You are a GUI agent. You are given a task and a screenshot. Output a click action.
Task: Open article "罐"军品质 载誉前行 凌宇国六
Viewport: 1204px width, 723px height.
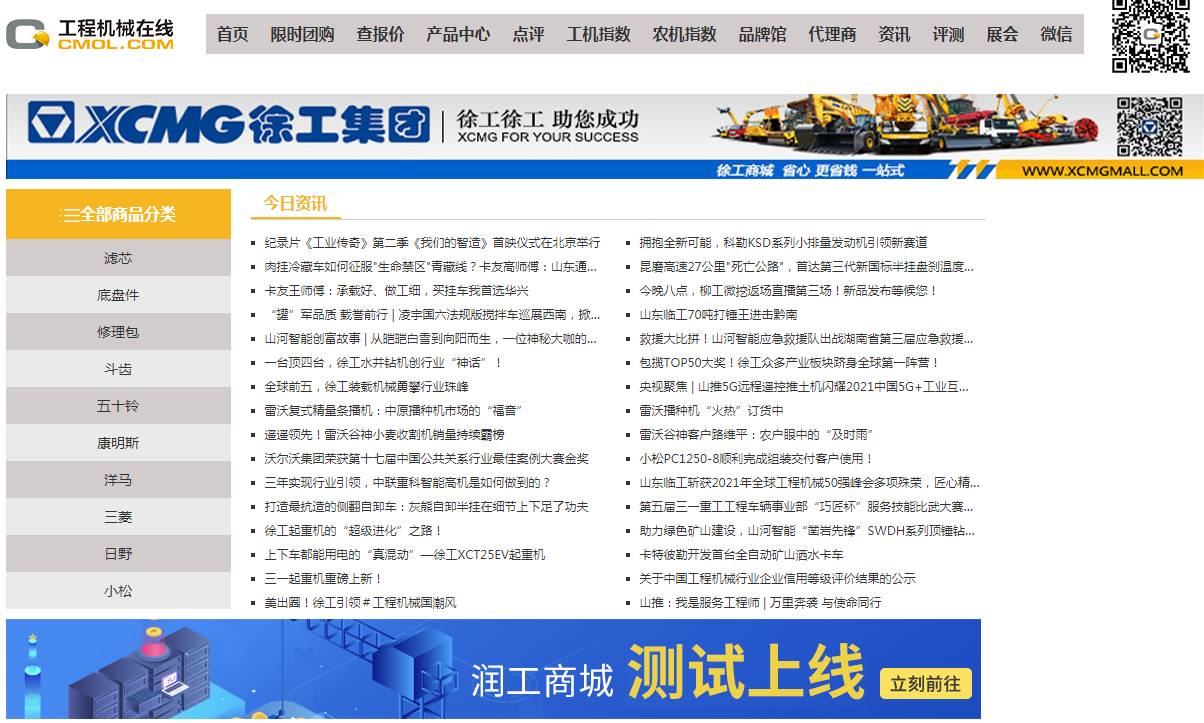coord(433,315)
